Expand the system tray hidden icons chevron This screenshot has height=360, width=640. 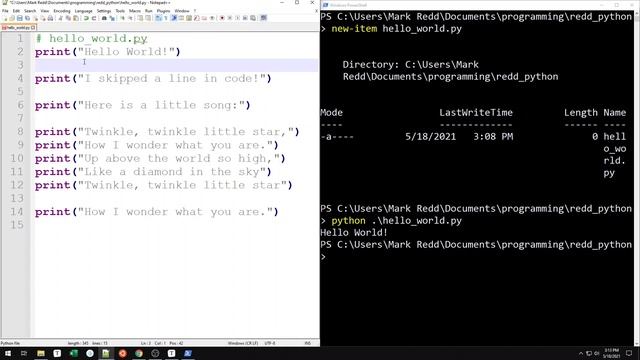click(x=581, y=353)
